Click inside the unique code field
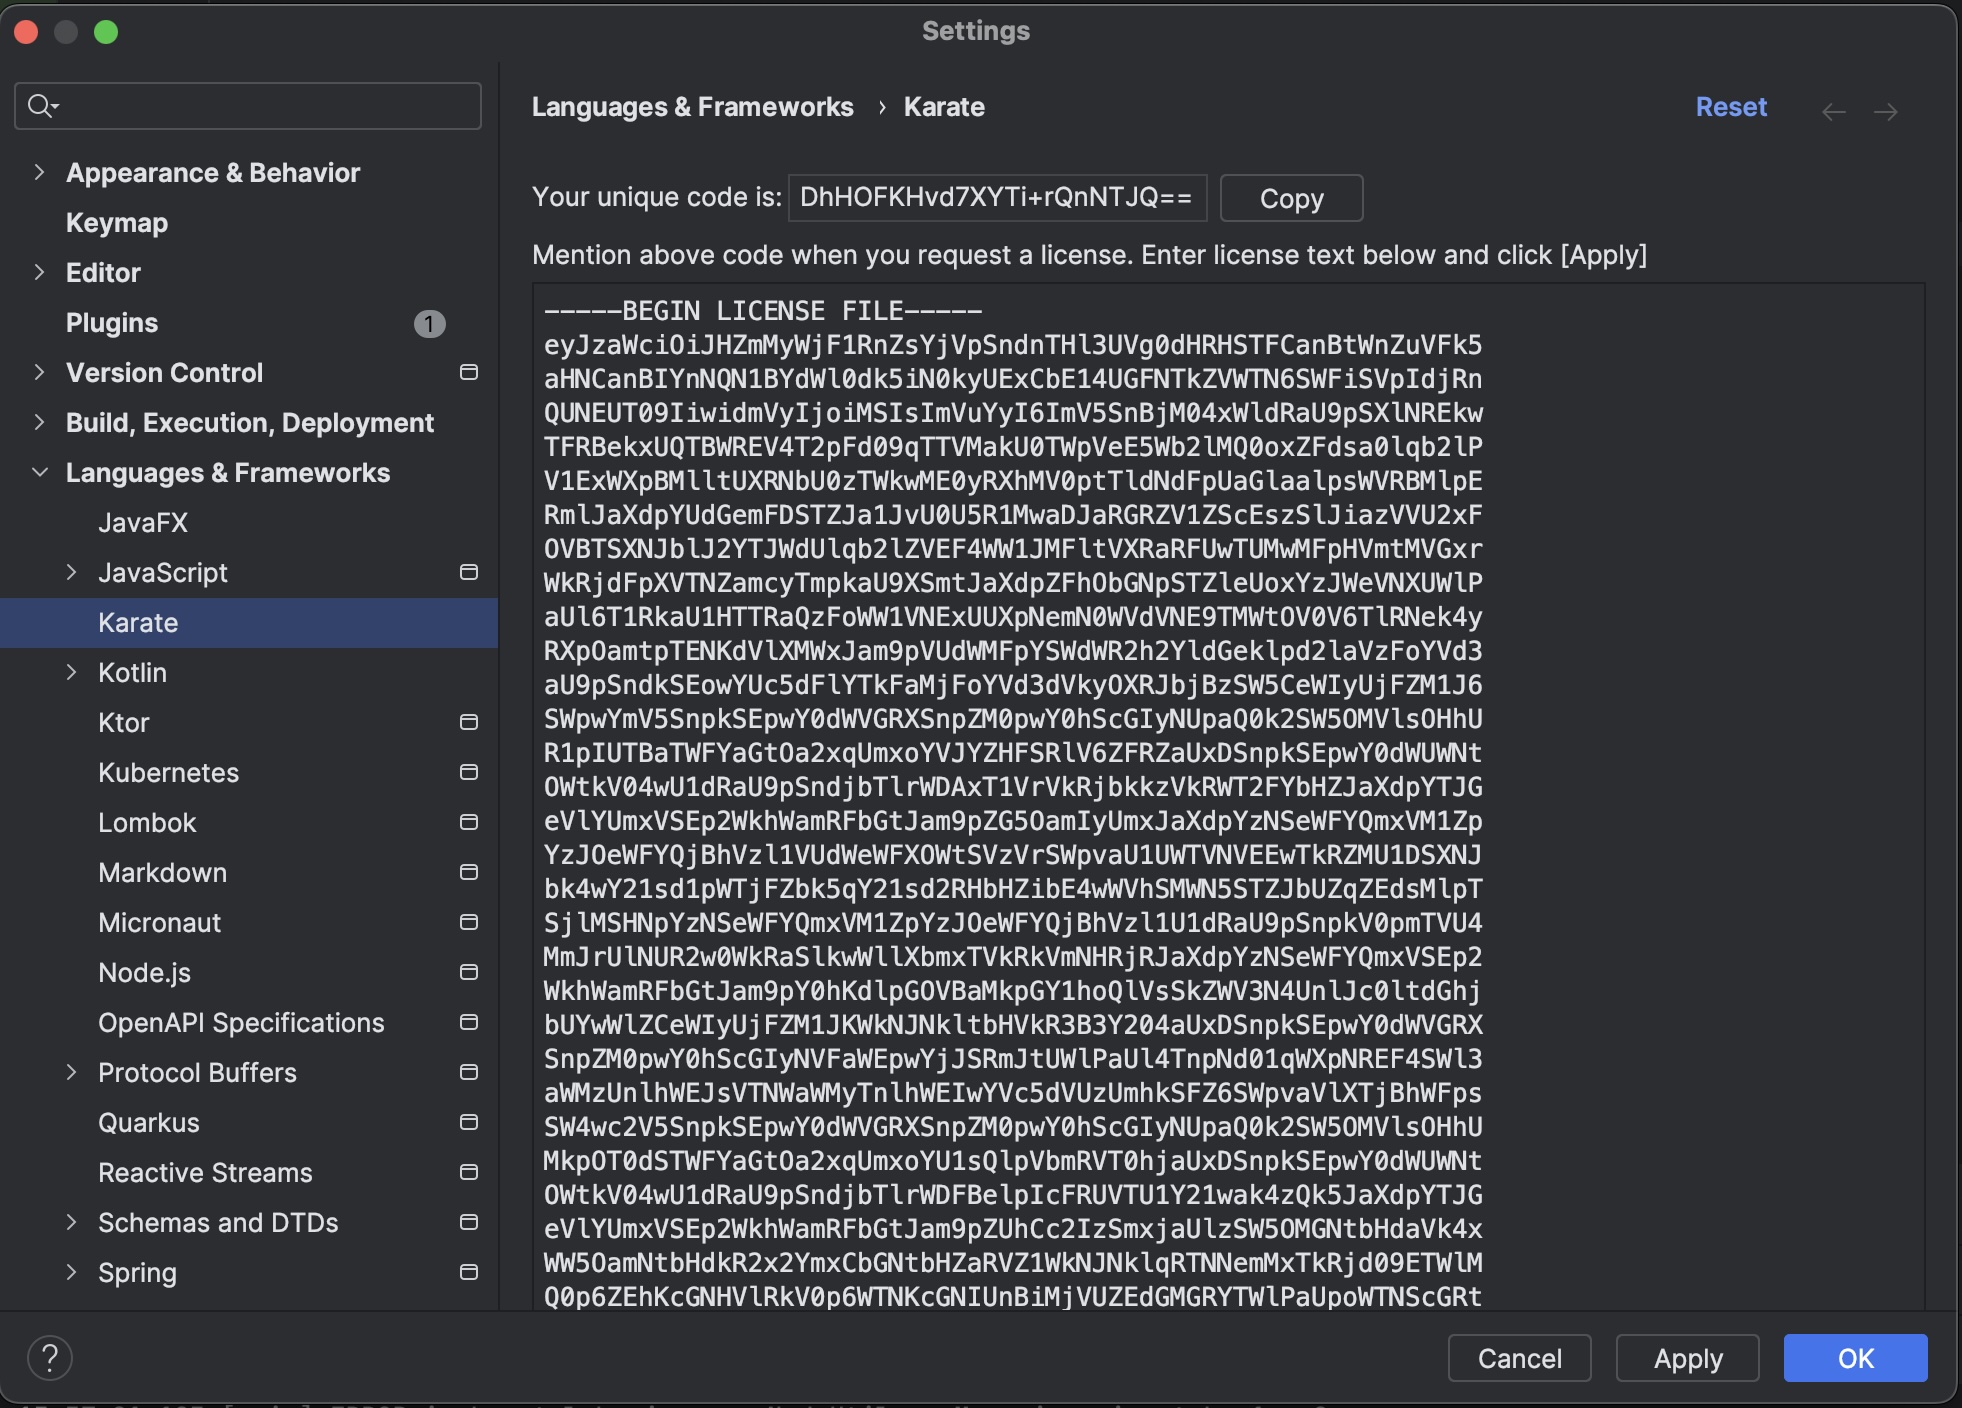The height and width of the screenshot is (1408, 1962). tap(996, 197)
